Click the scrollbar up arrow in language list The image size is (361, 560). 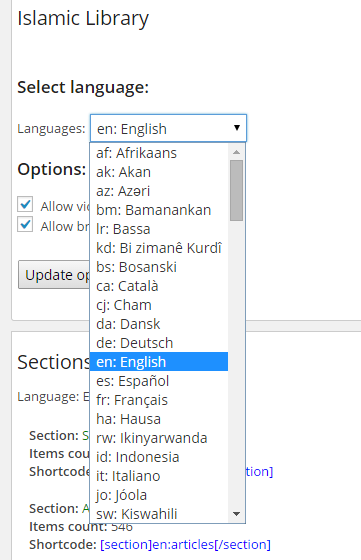[236, 152]
